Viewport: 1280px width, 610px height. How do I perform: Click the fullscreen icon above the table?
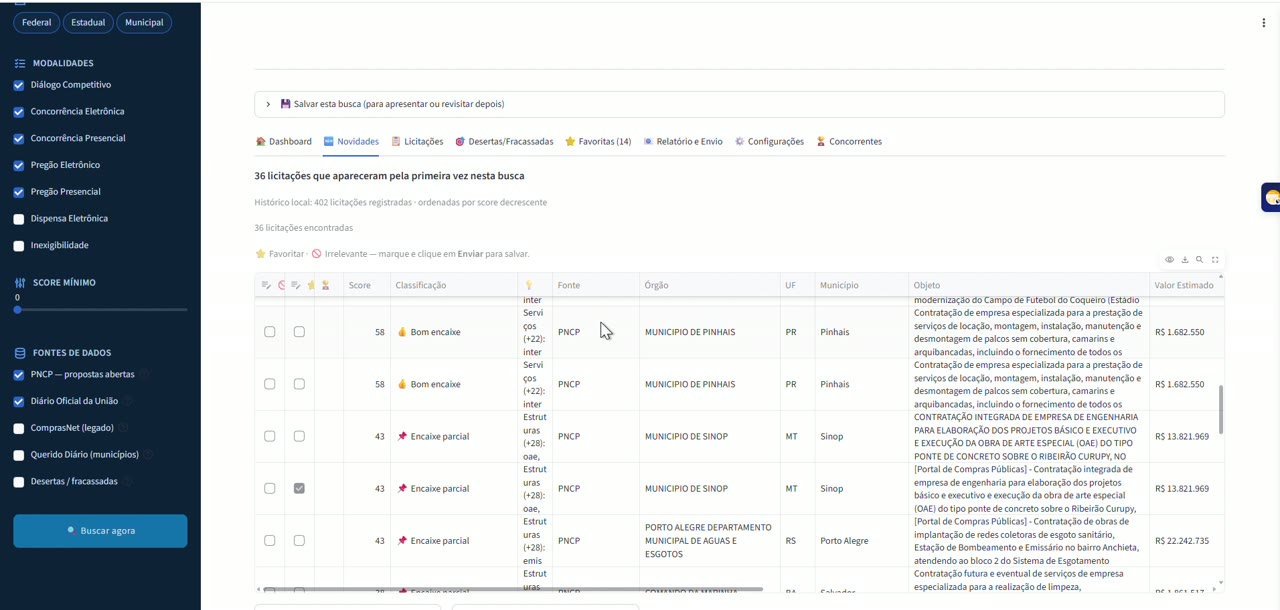[x=1216, y=260]
